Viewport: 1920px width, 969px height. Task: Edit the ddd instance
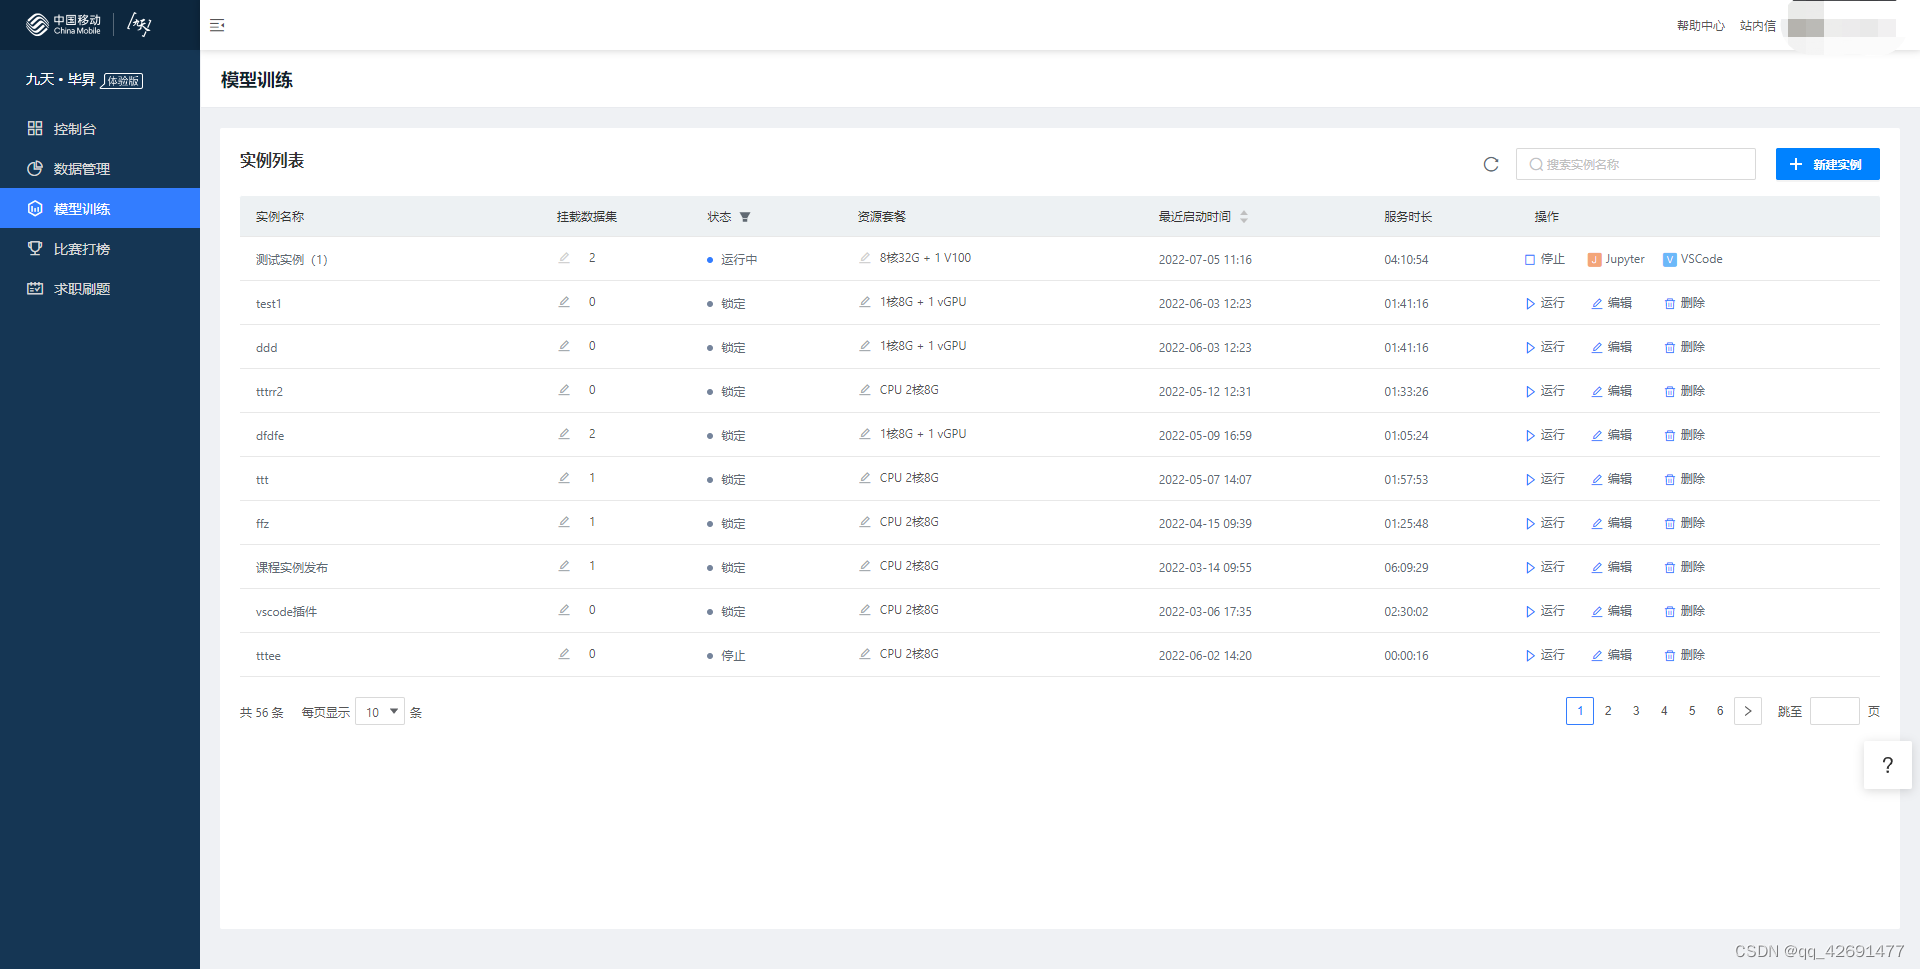point(1612,347)
